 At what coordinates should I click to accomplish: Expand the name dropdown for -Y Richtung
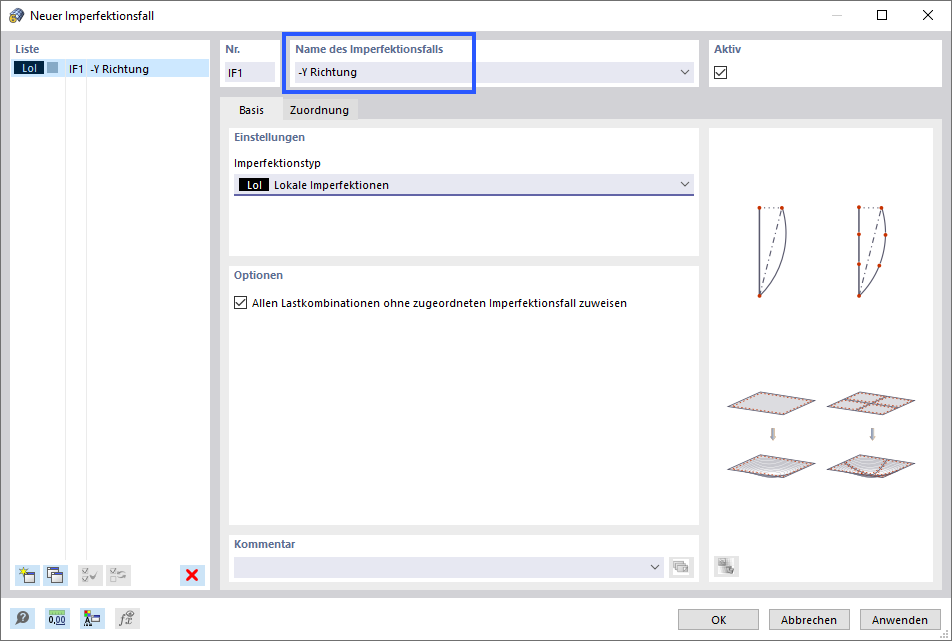[686, 72]
